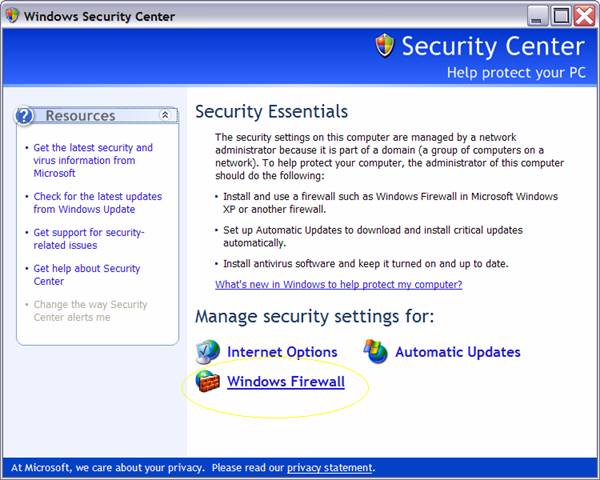Open the Automatic Updates link
Image resolution: width=600 pixels, height=480 pixels.
pos(458,352)
